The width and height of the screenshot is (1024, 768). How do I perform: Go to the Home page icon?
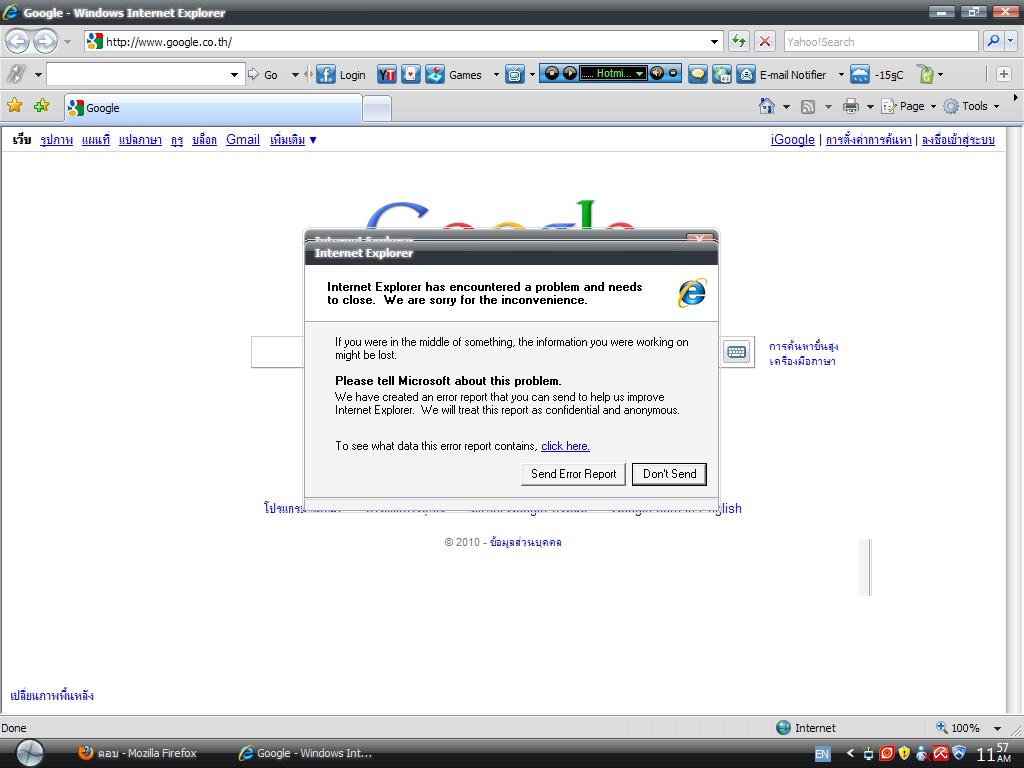[767, 106]
